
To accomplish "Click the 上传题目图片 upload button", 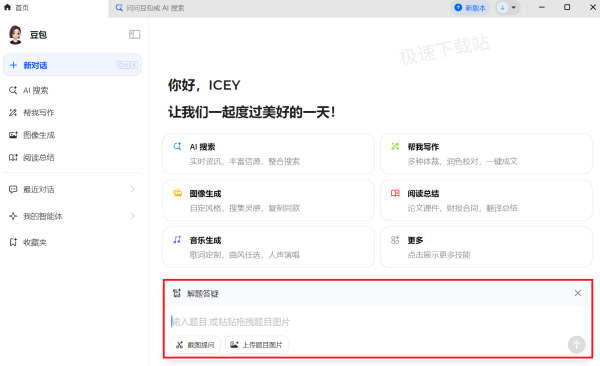I will 256,345.
